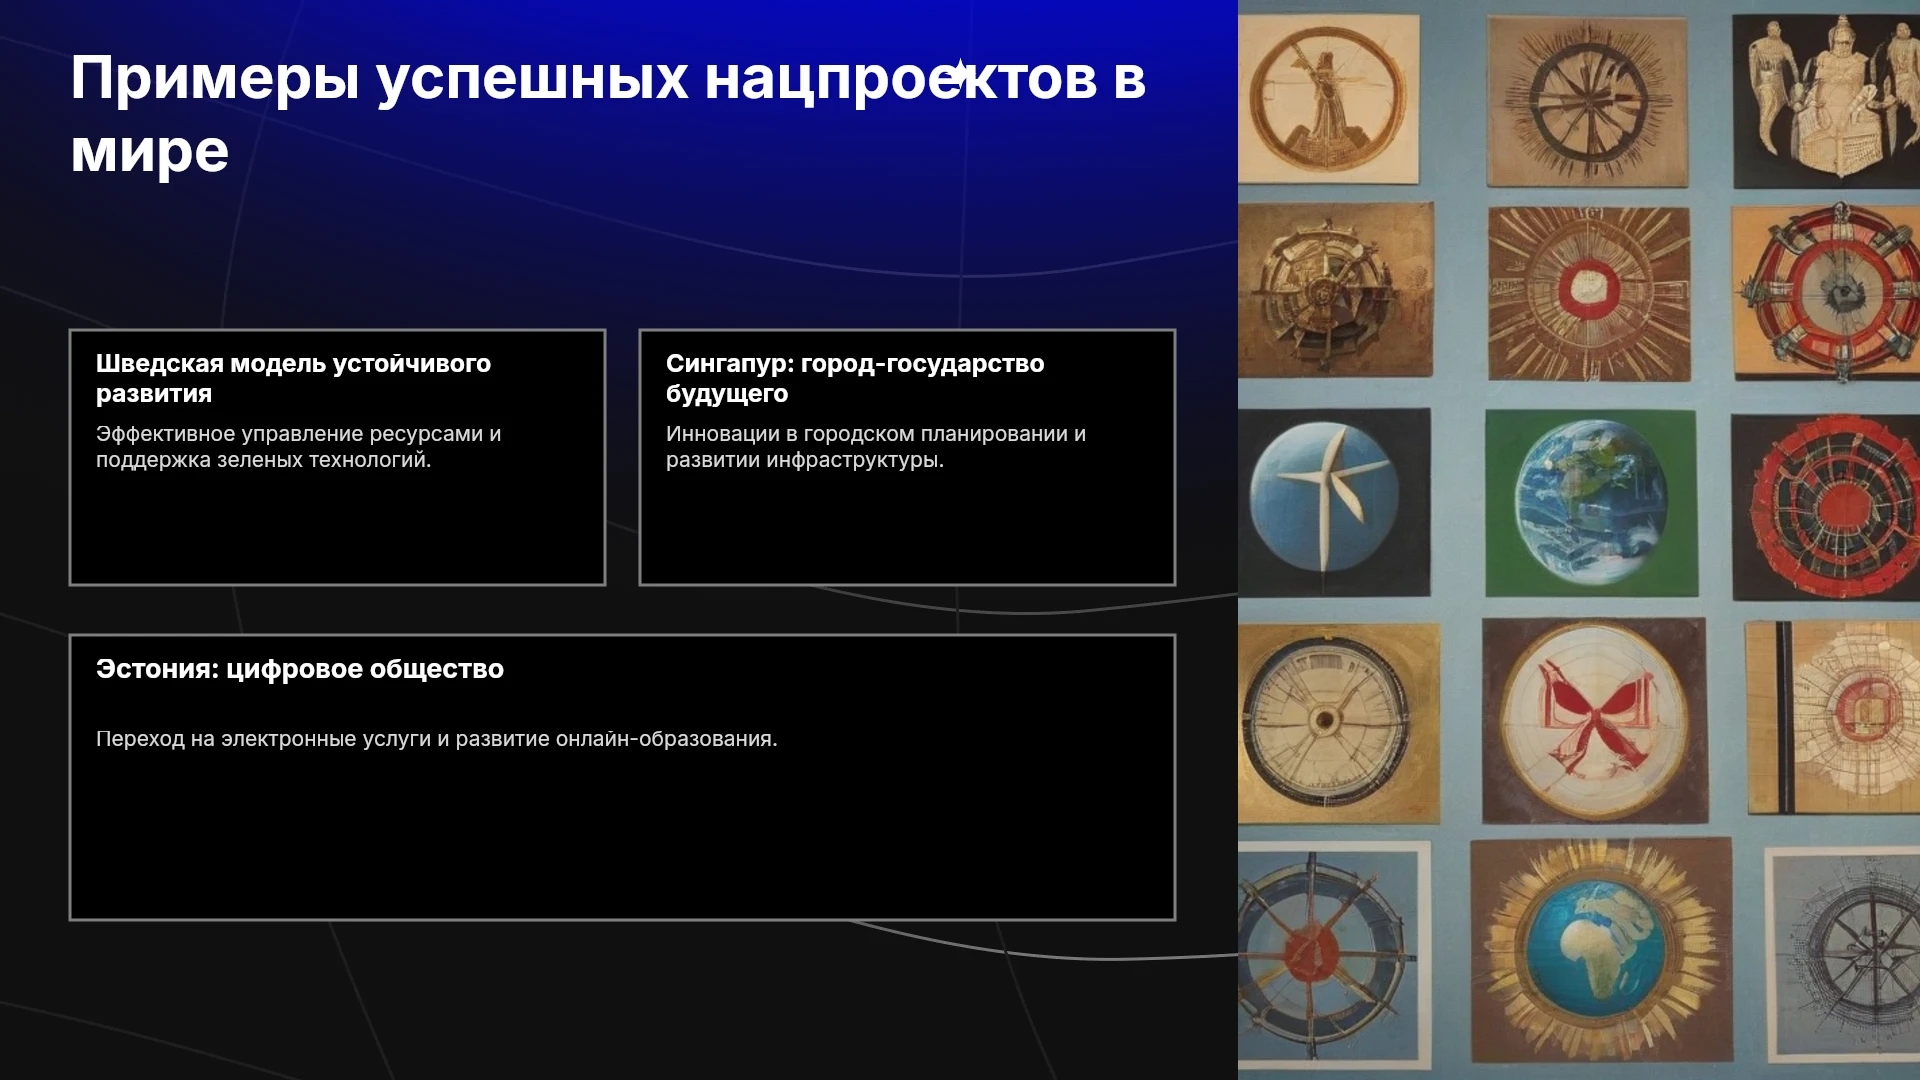
Task: Click the standing figure in circle artwork
Action: click(x=1329, y=98)
